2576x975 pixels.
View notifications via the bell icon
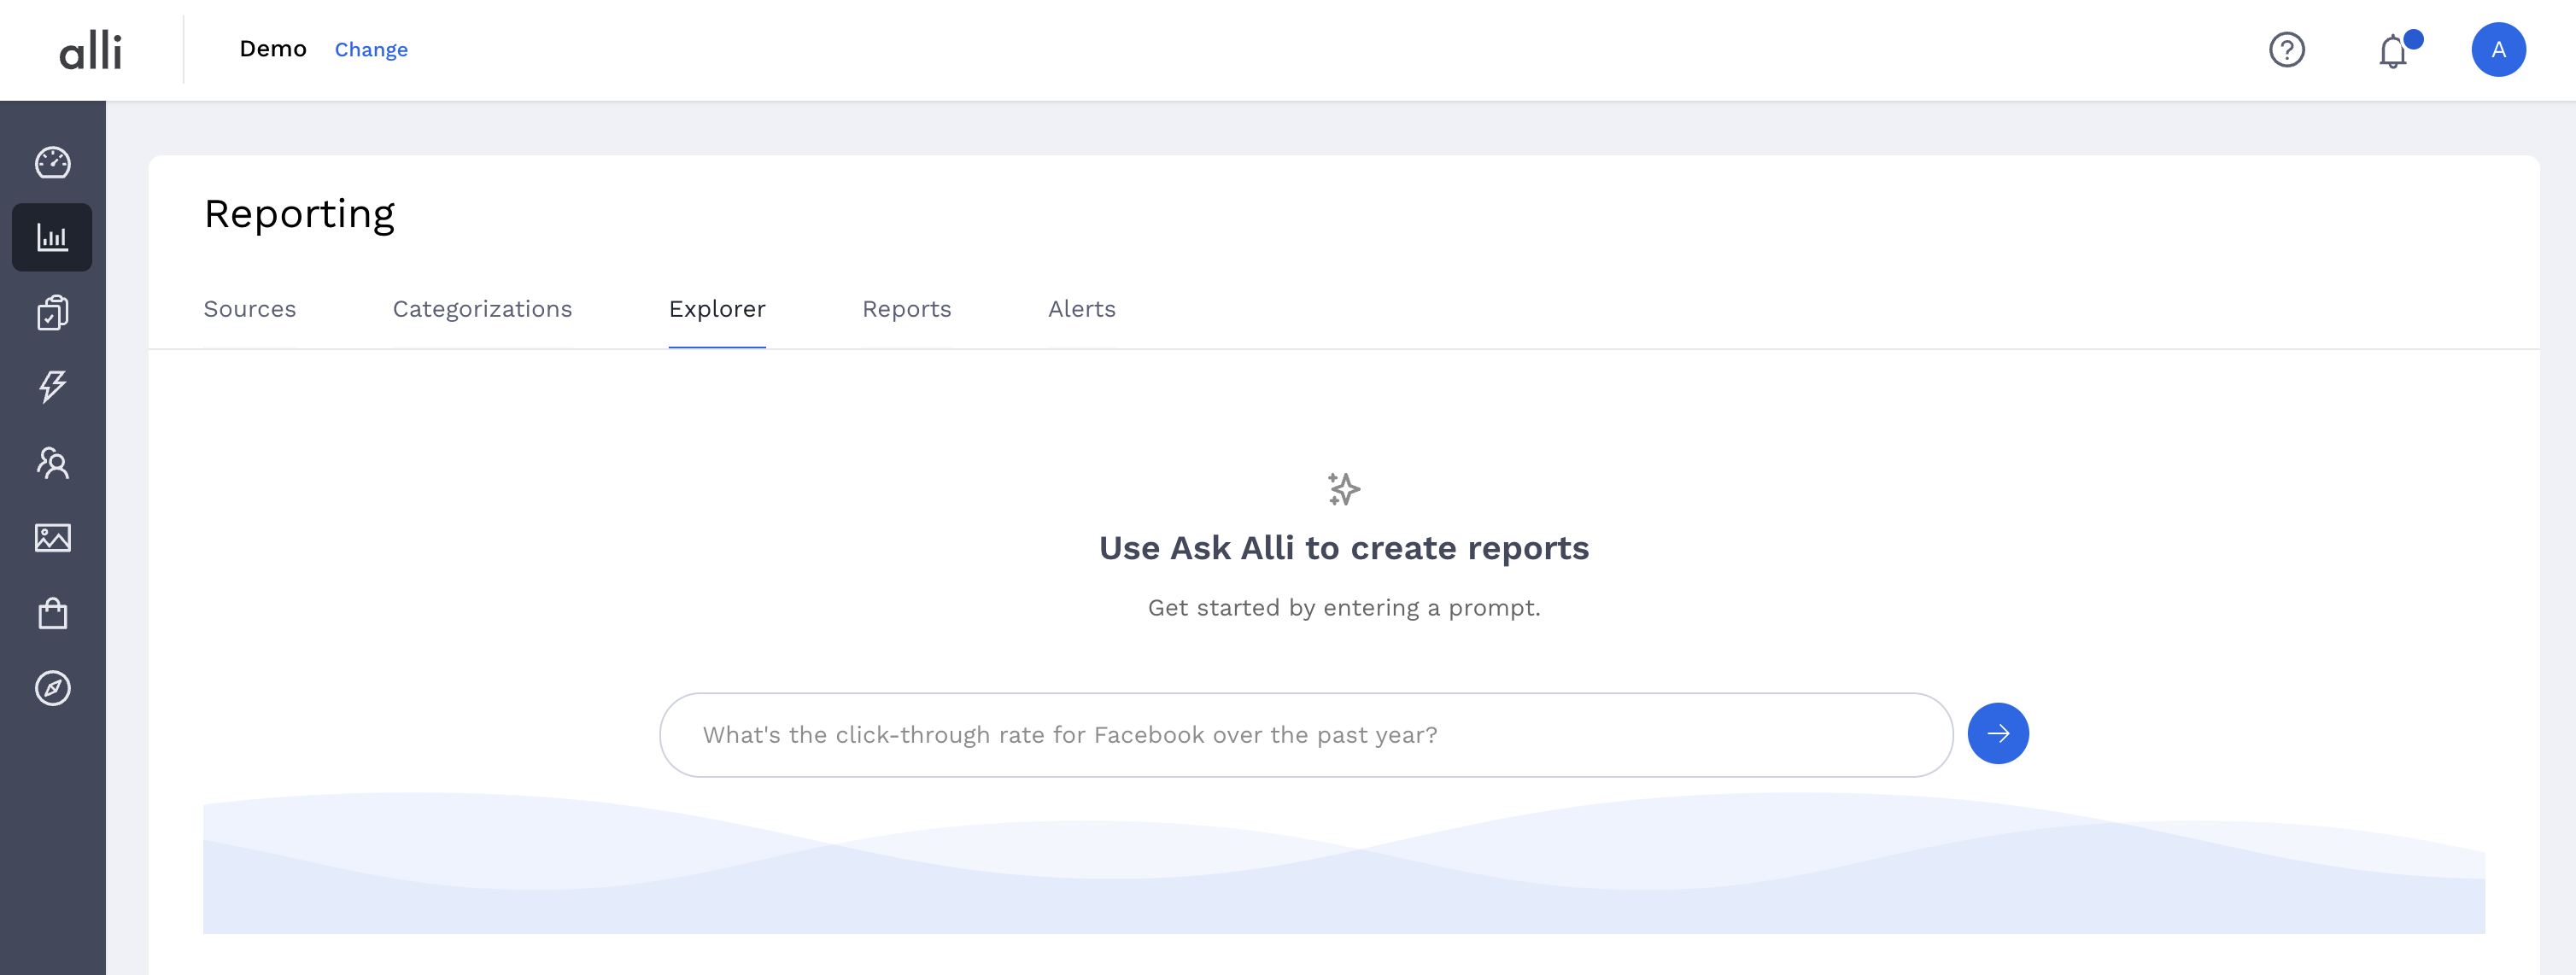pos(2394,50)
